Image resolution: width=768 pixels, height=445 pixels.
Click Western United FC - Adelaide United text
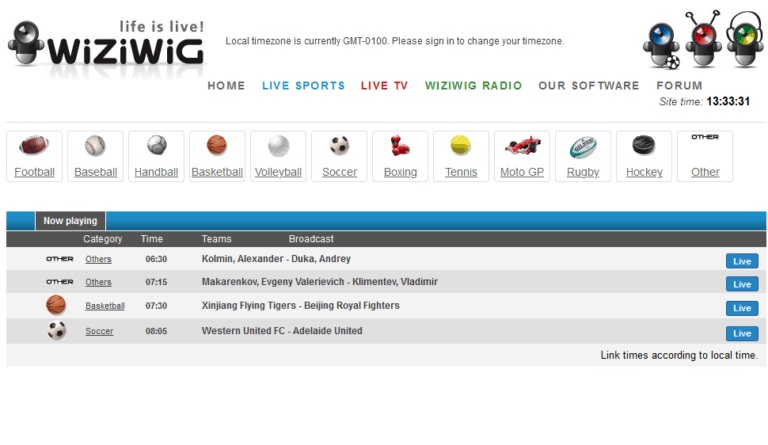[x=282, y=330]
